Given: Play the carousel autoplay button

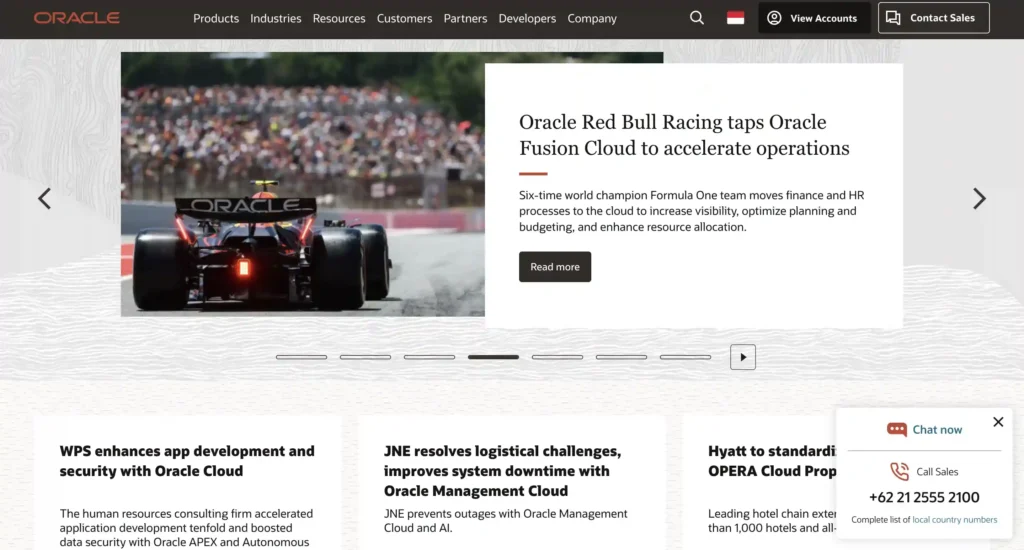Looking at the screenshot, I should pyautogui.click(x=743, y=357).
